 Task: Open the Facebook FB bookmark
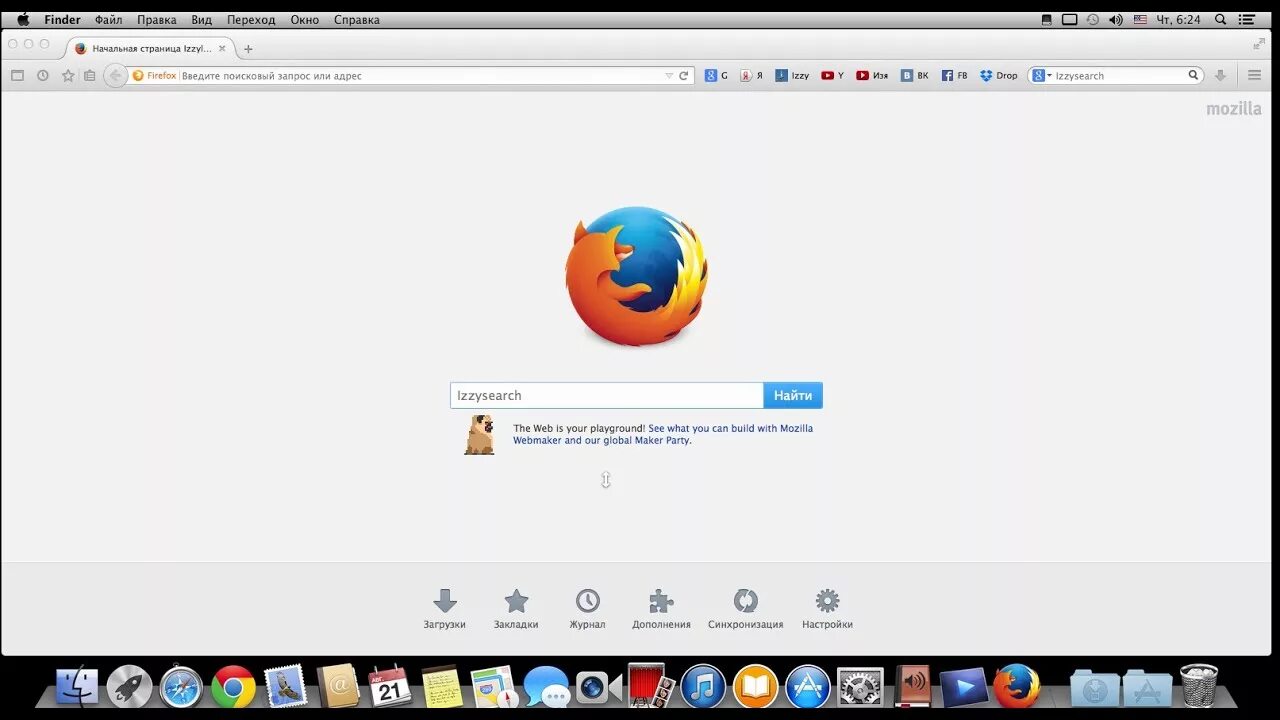click(x=955, y=76)
